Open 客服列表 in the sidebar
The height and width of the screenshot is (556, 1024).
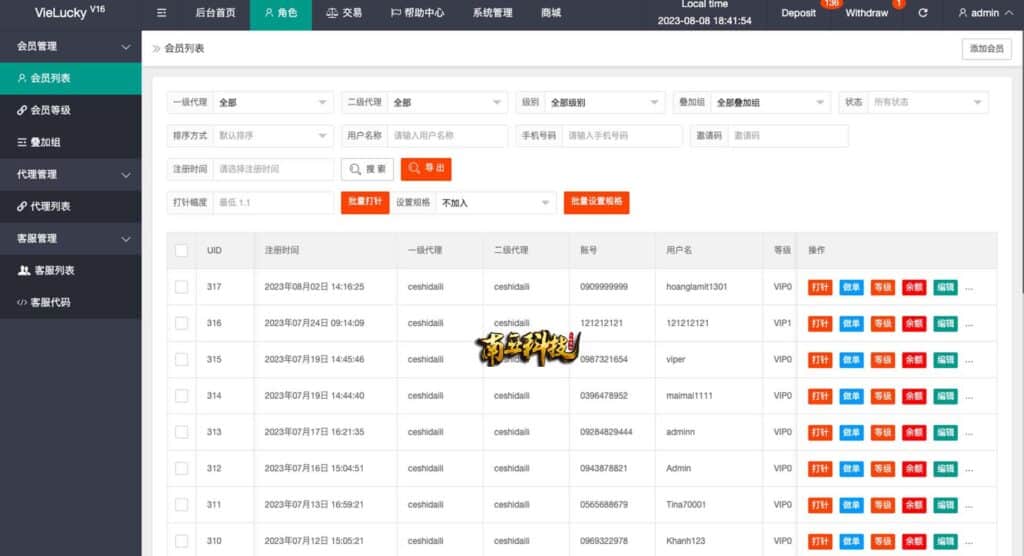pos(71,270)
